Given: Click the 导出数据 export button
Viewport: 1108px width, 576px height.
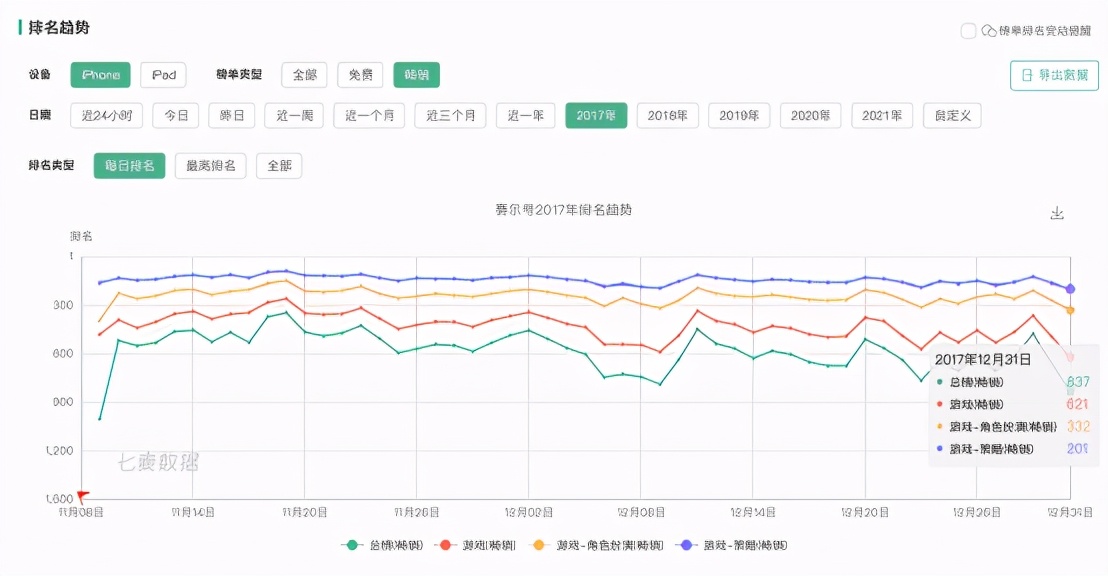Looking at the screenshot, I should click(x=1055, y=75).
